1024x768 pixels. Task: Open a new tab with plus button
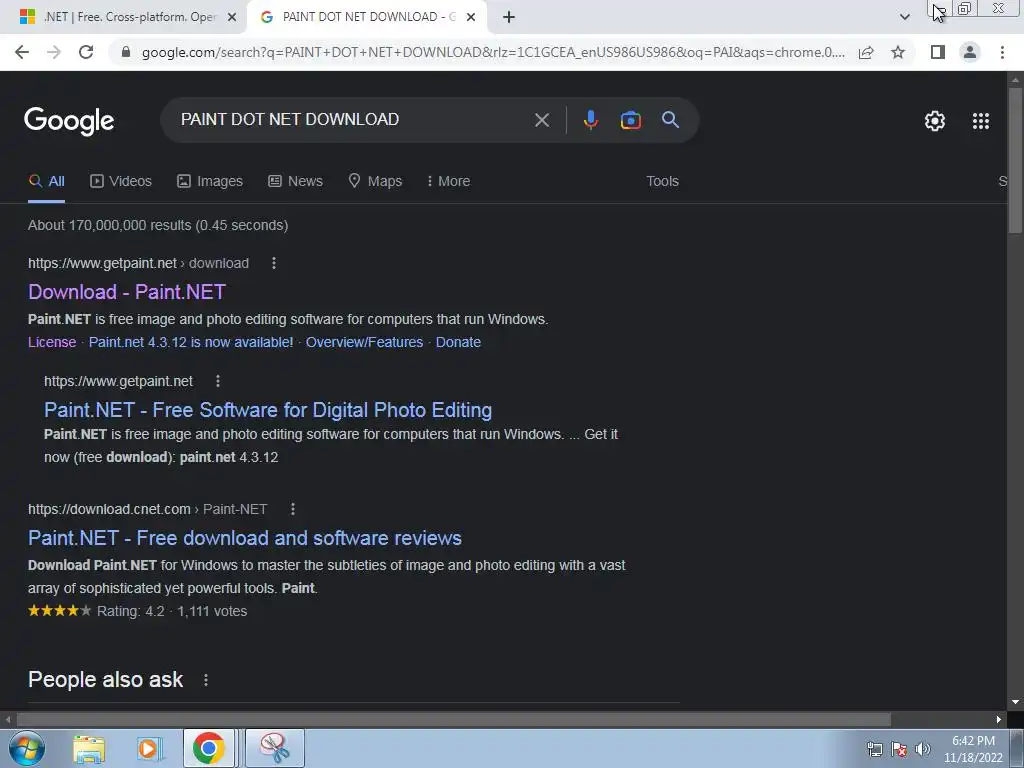coord(509,17)
